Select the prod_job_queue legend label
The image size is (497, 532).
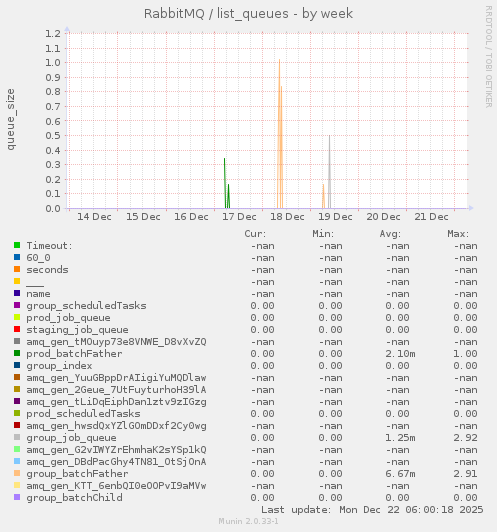tap(69, 318)
